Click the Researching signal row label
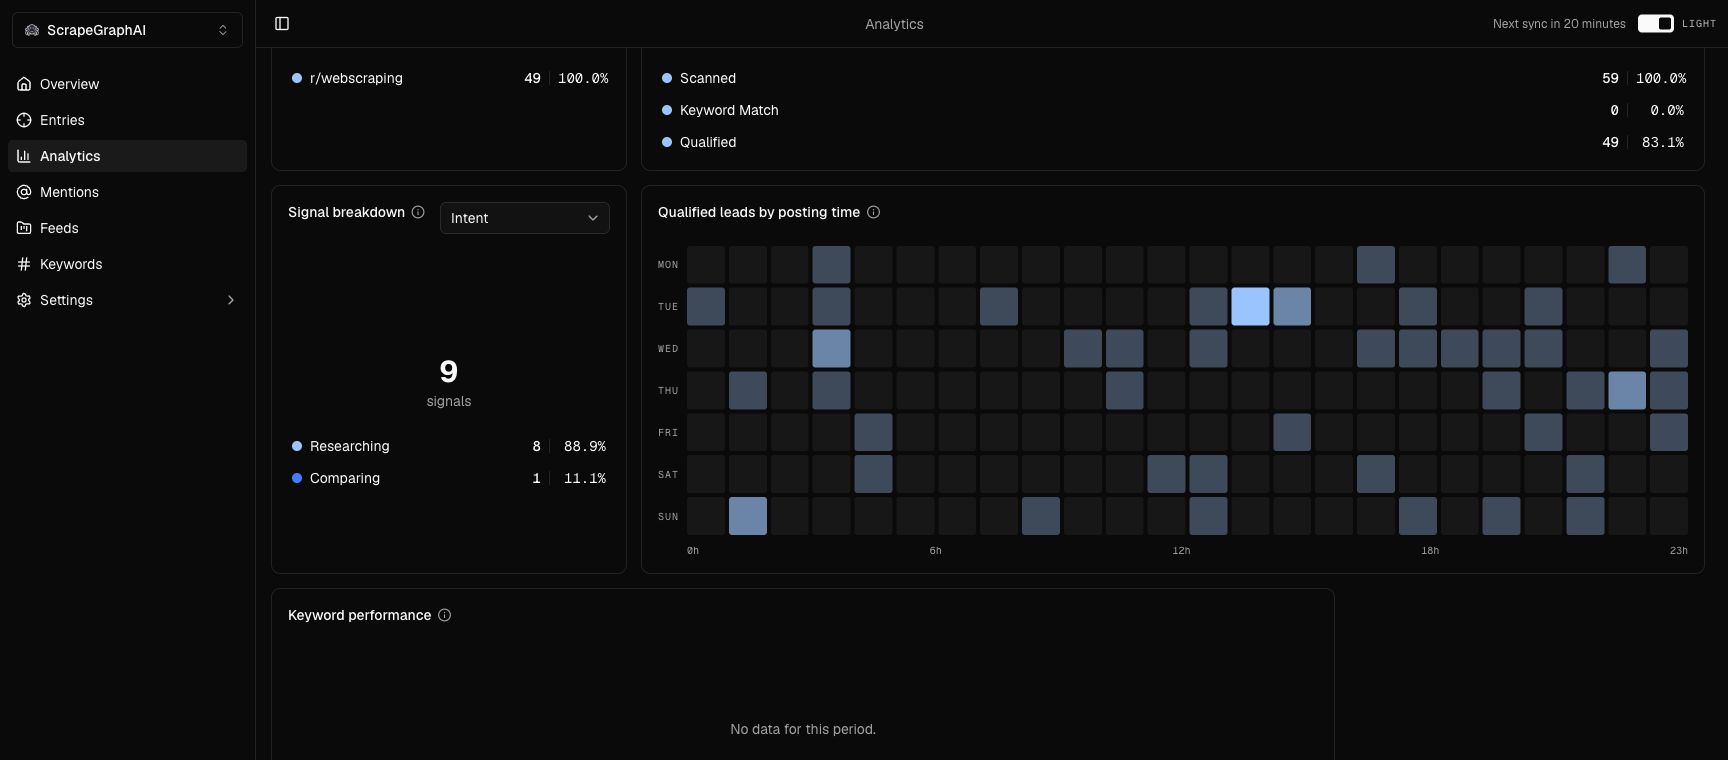This screenshot has width=1728, height=760. click(x=350, y=446)
